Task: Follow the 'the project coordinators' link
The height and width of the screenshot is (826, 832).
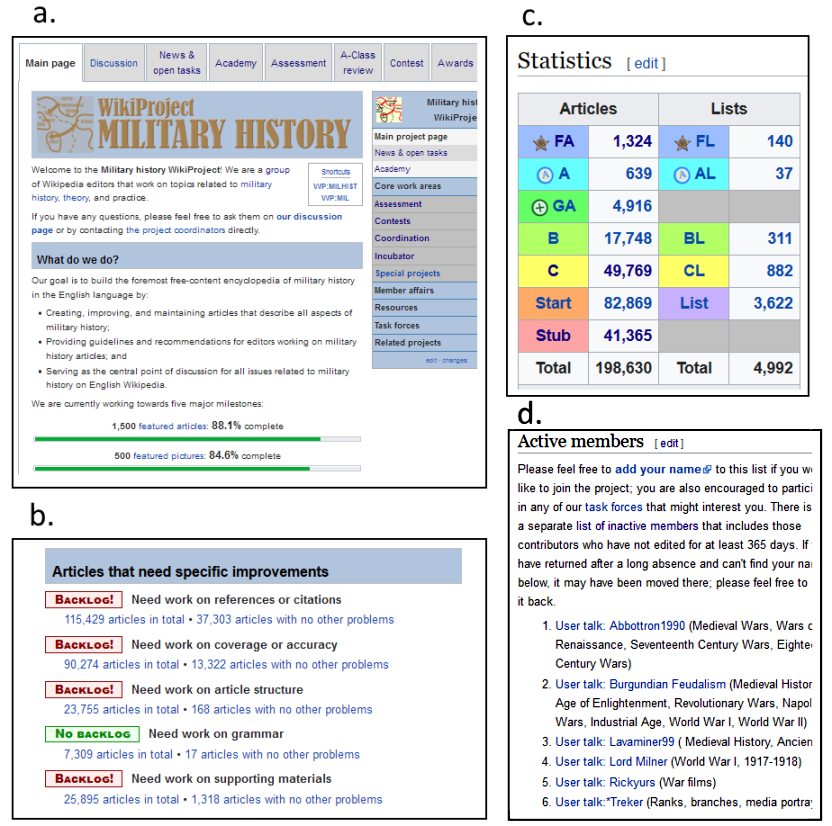Action: [x=176, y=230]
